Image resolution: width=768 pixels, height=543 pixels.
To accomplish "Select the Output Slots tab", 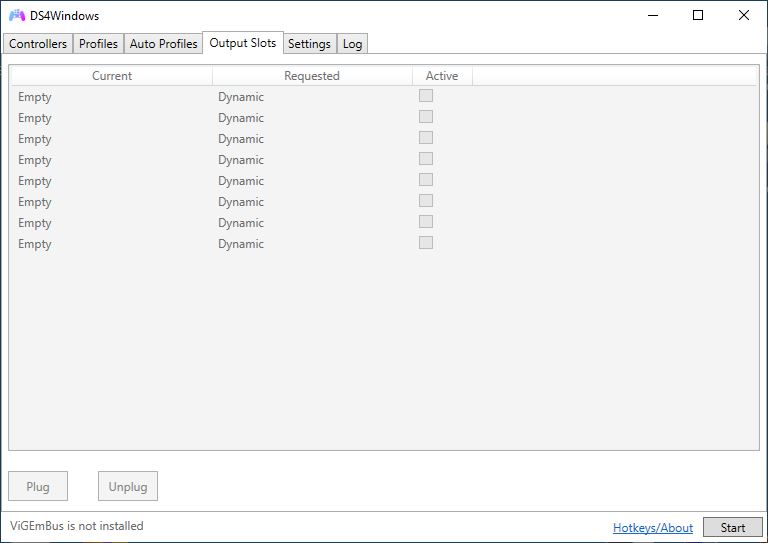I will click(x=243, y=43).
